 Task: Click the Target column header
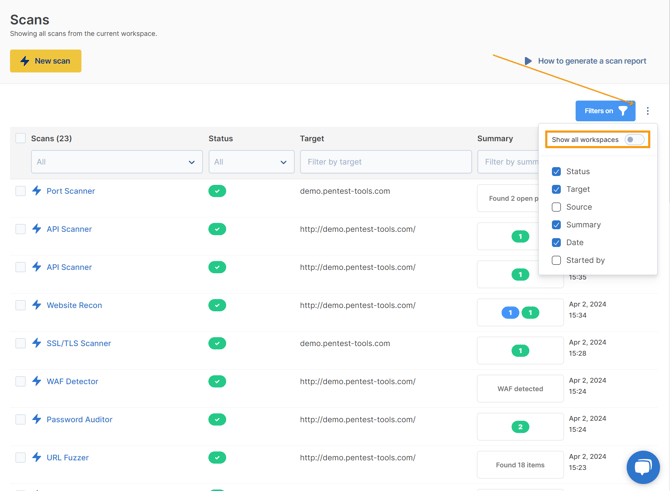pos(312,138)
